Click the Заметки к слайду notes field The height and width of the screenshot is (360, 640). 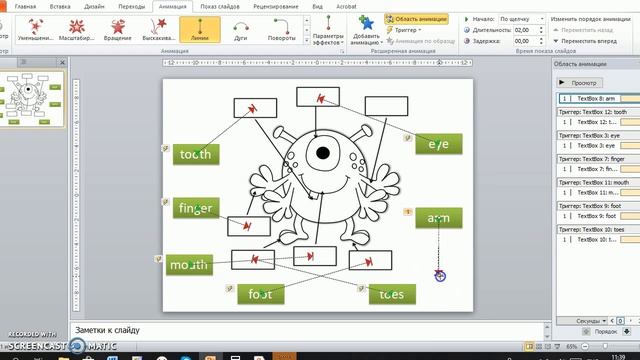pyautogui.click(x=306, y=330)
